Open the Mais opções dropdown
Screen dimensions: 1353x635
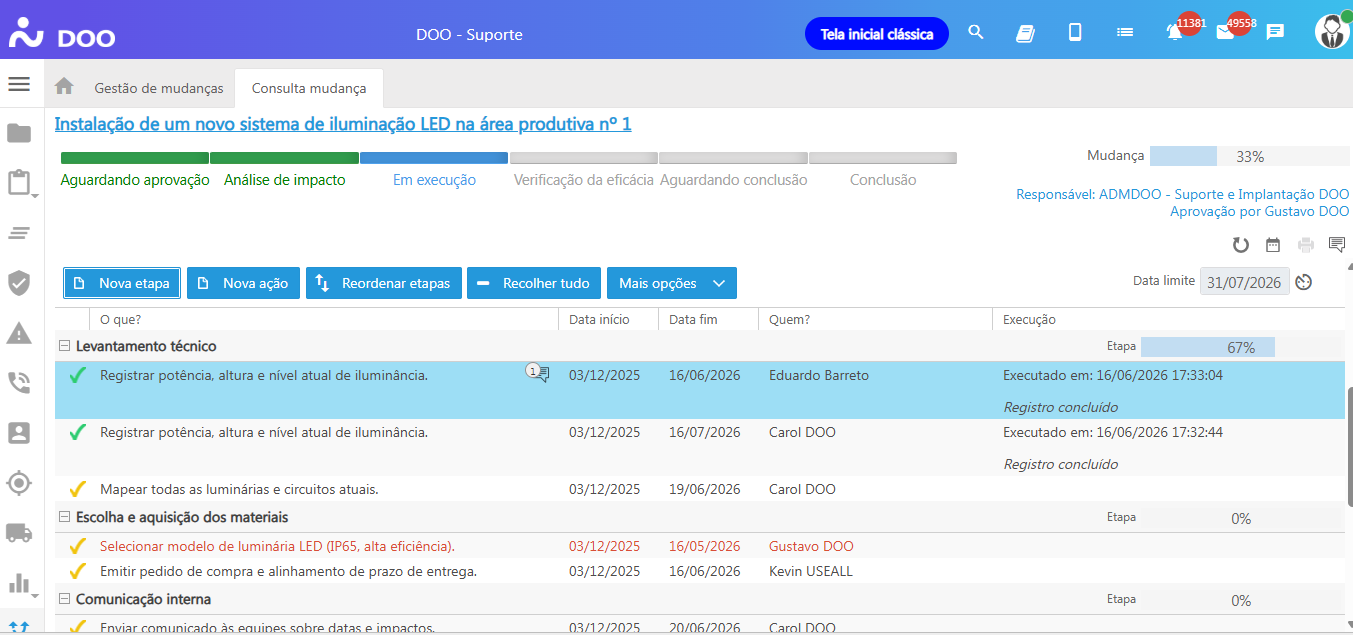pyautogui.click(x=672, y=283)
